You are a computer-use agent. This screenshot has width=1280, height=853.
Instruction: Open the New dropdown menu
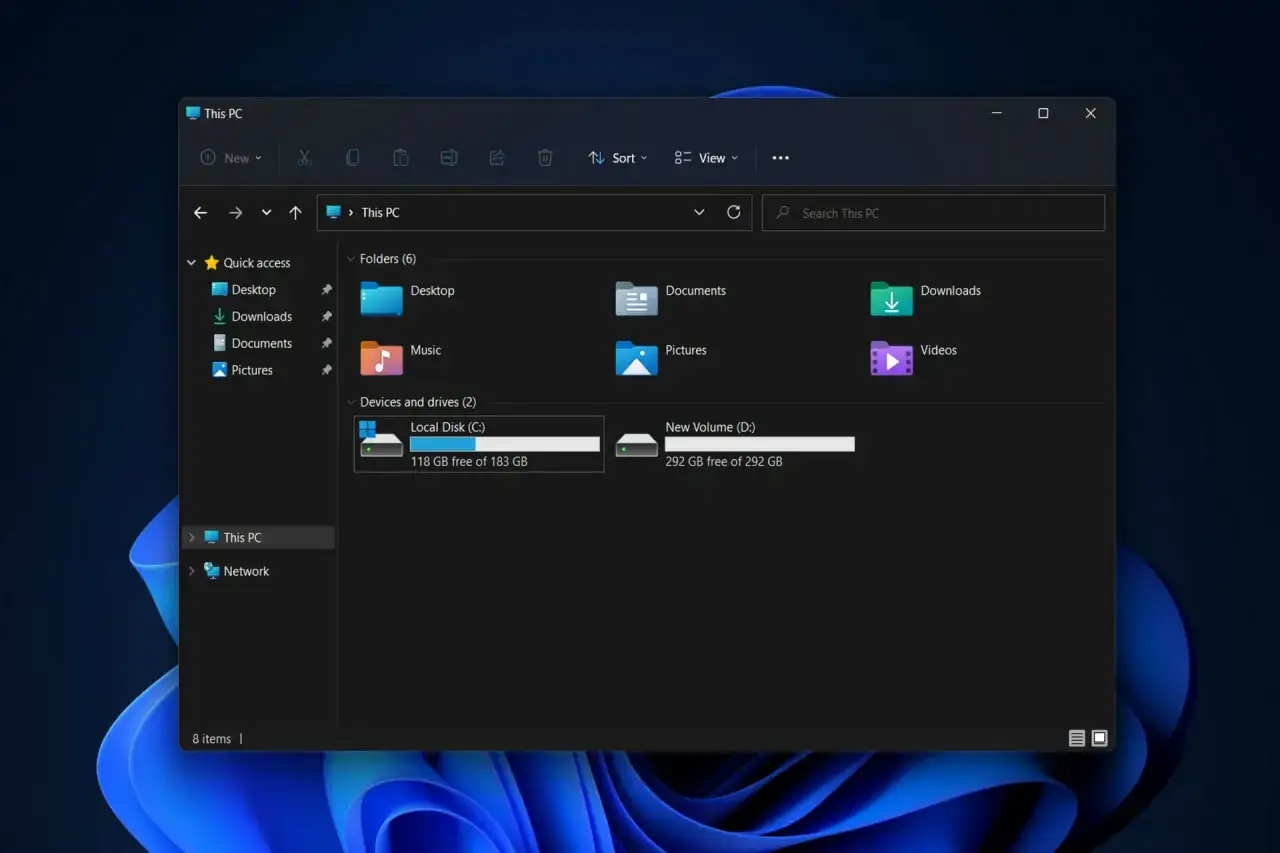click(x=231, y=158)
